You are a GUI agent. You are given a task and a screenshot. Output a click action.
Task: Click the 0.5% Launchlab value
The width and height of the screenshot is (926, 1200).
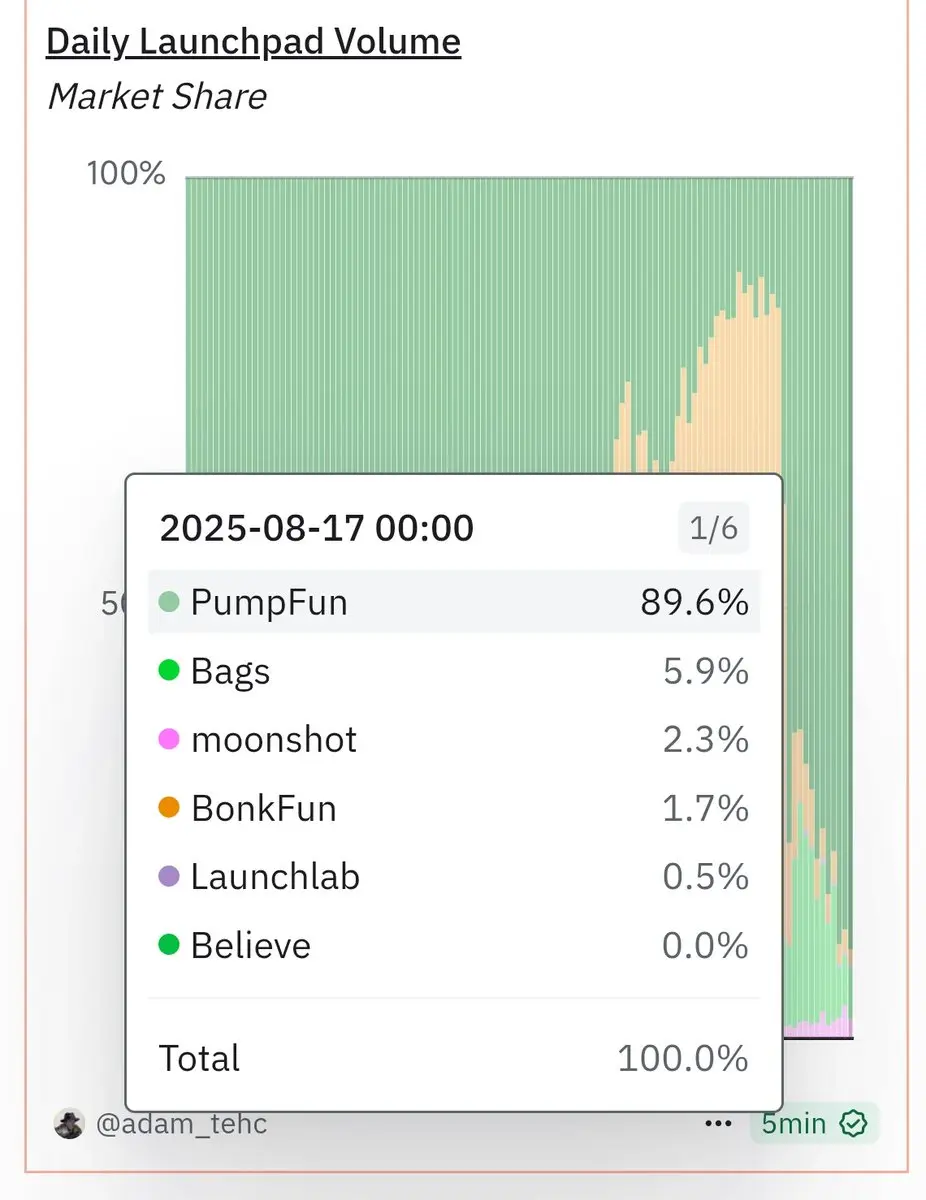pos(706,877)
